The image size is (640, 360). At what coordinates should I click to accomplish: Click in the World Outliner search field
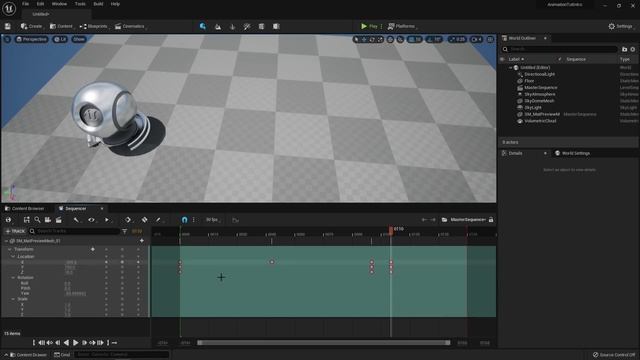pos(559,49)
